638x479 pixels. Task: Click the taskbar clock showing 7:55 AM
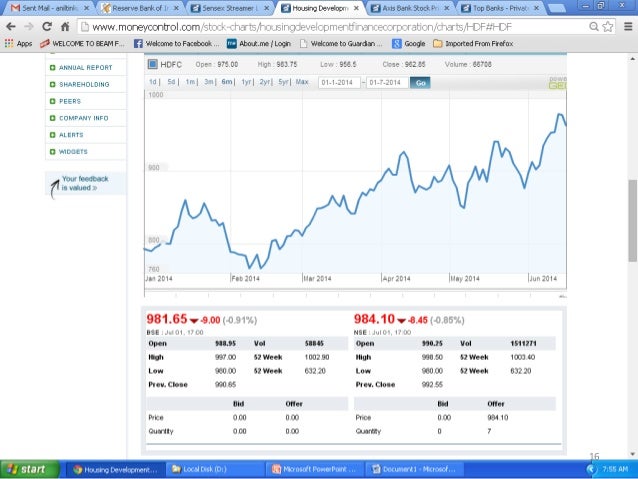tap(615, 469)
